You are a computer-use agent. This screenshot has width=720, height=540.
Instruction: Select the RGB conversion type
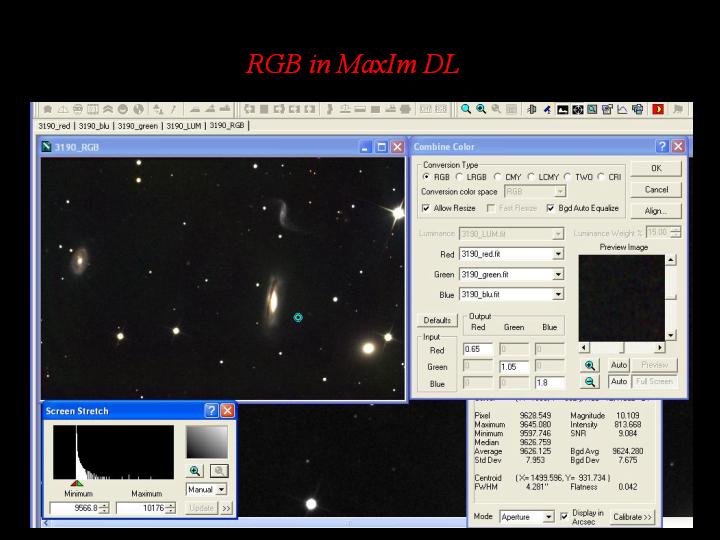(x=426, y=177)
